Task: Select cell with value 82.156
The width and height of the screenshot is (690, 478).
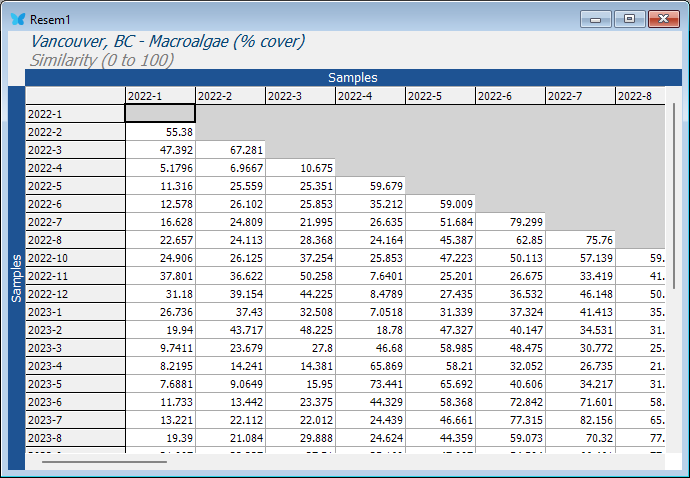Action: coord(580,420)
